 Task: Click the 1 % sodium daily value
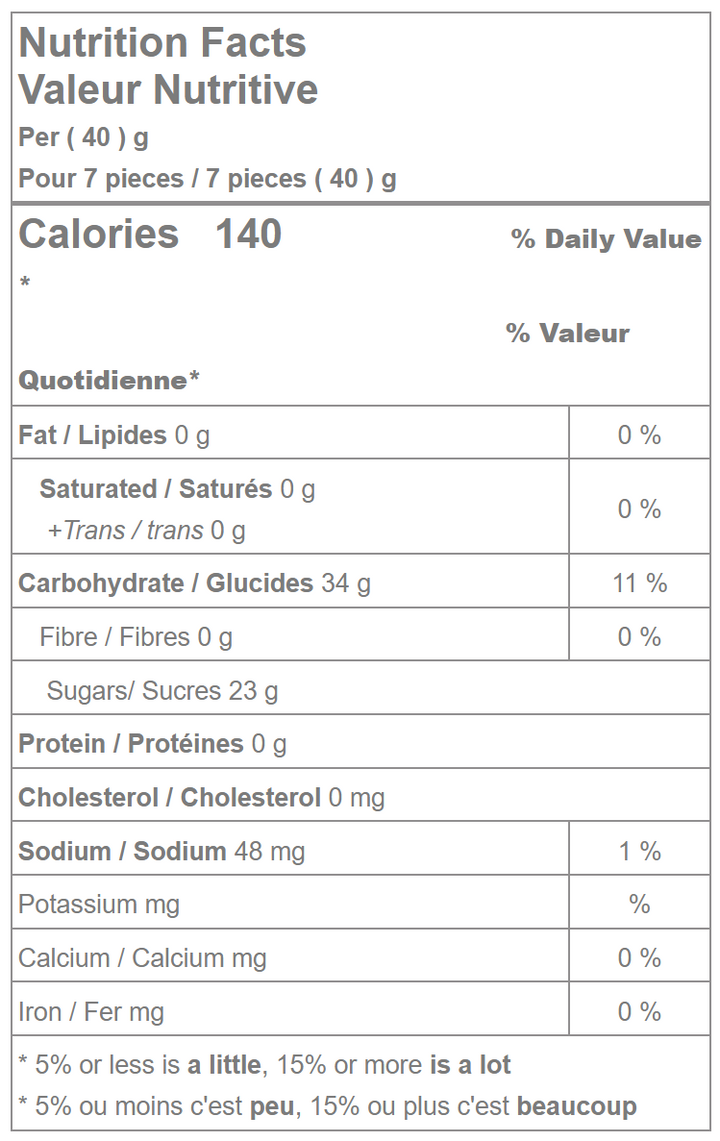[639, 851]
